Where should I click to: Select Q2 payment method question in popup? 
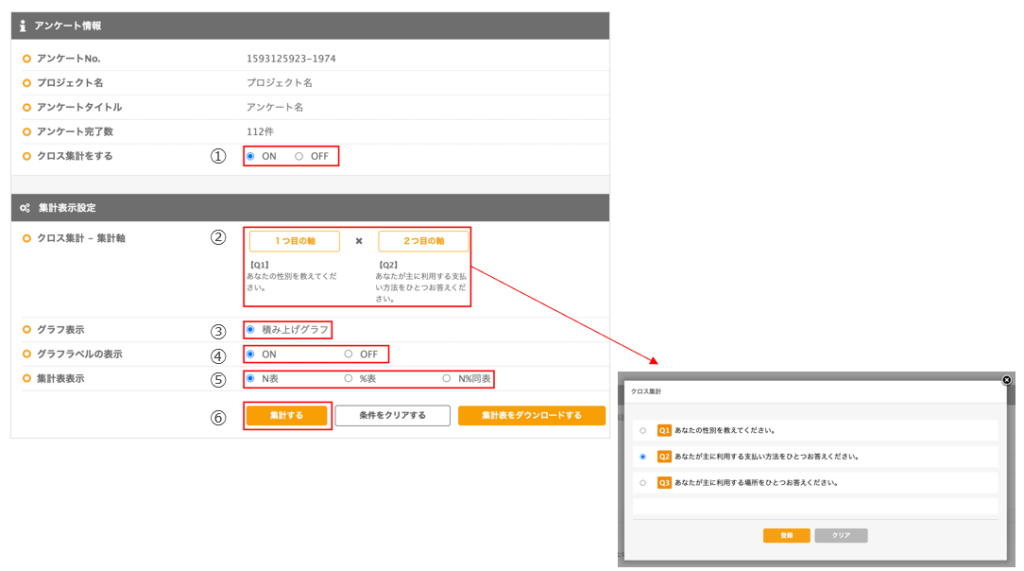coord(643,457)
